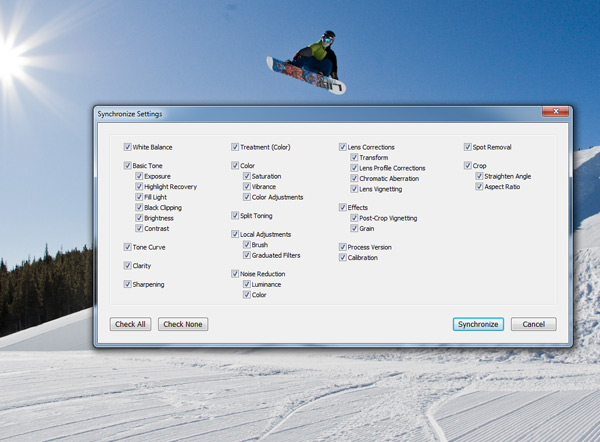The image size is (600, 442).
Task: Disable the Sharpening checkbox
Action: point(127,285)
